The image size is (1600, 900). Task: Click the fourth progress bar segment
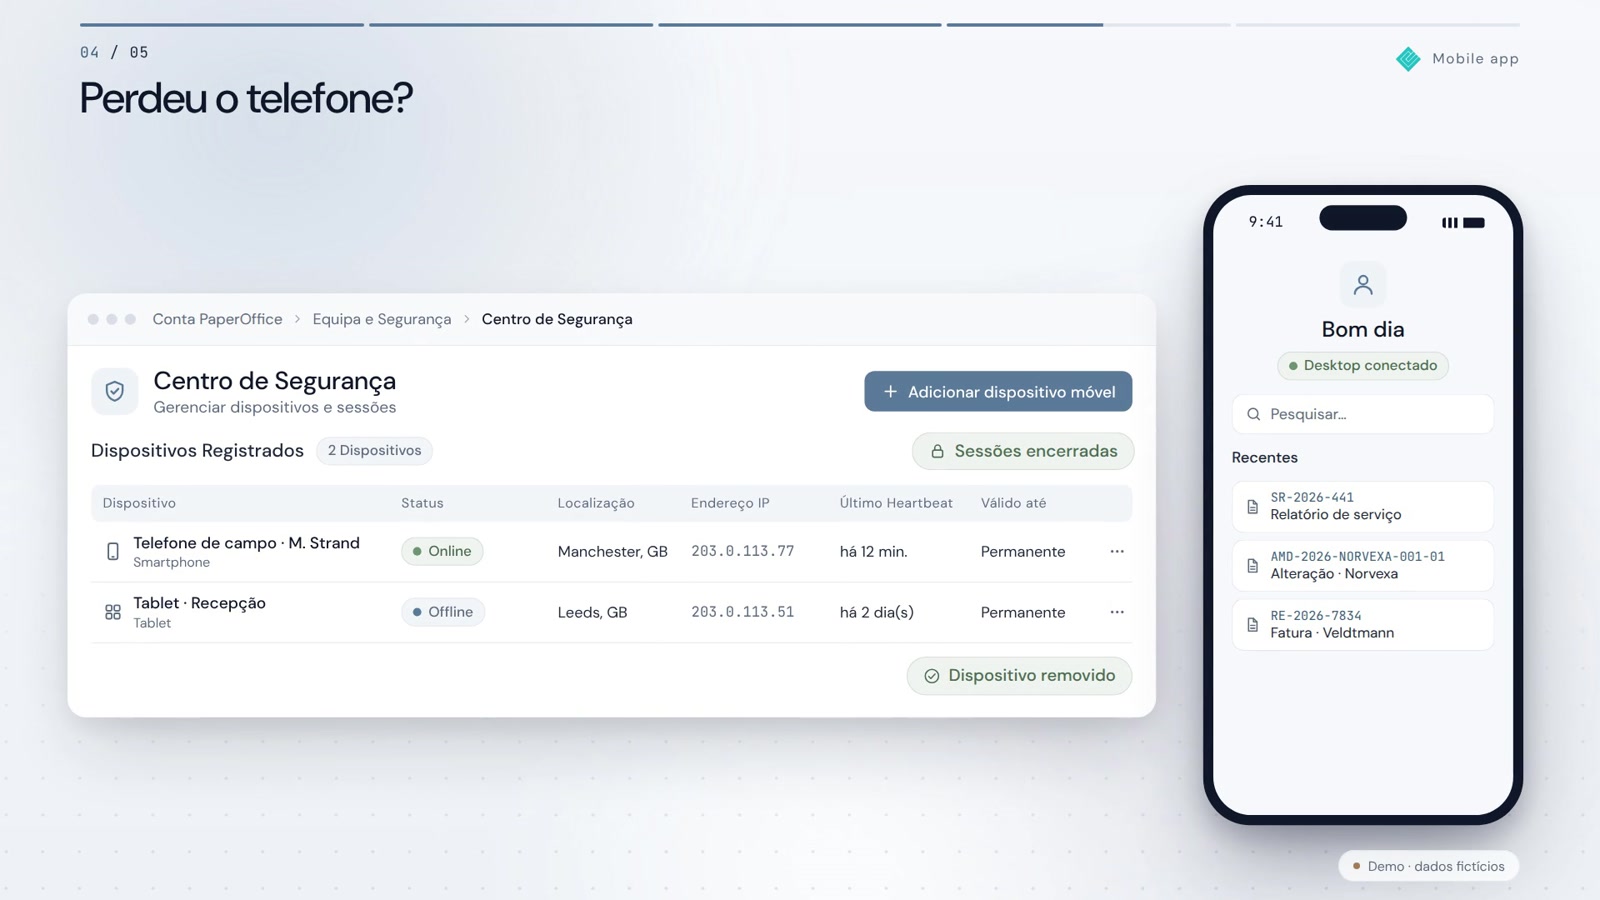pyautogui.click(x=1089, y=25)
